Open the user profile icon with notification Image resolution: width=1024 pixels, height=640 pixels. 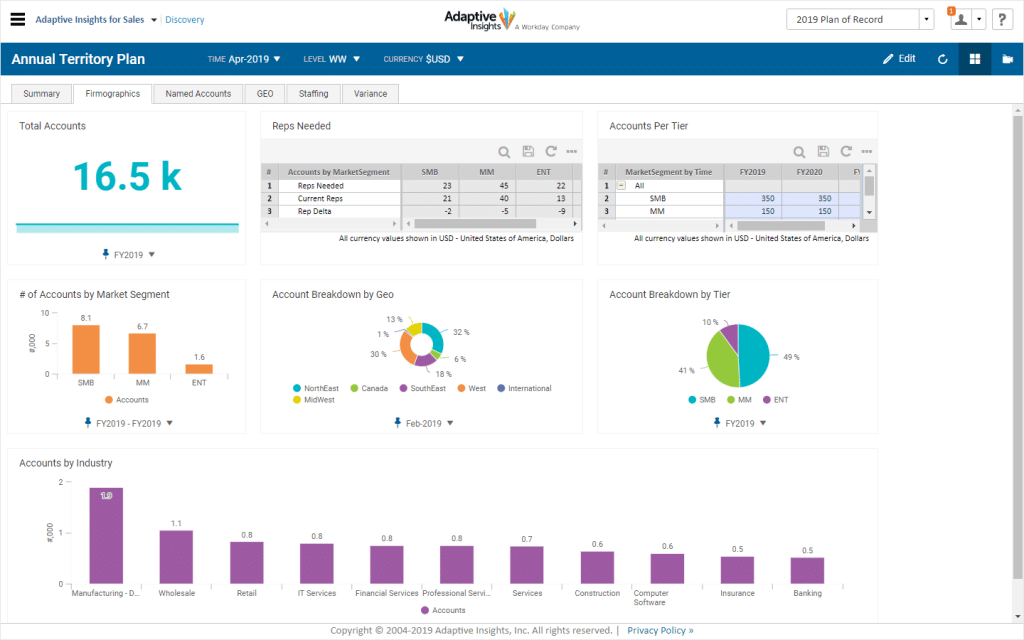pos(959,20)
